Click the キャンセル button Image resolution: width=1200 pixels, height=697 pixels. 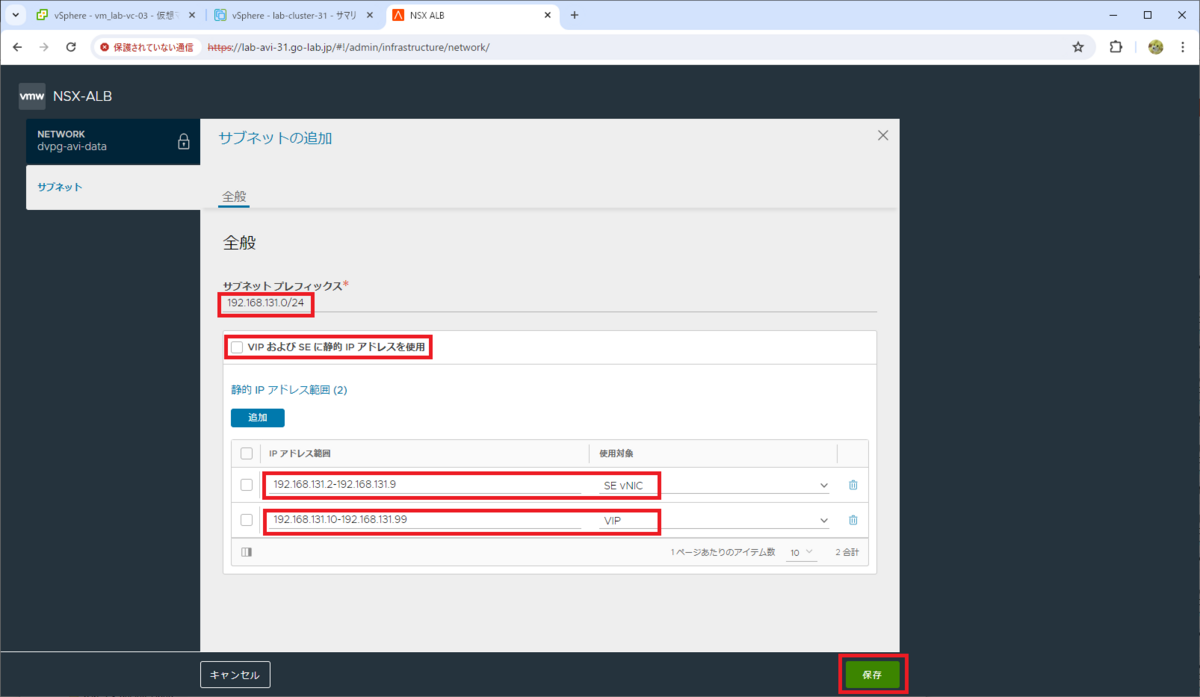pos(235,675)
